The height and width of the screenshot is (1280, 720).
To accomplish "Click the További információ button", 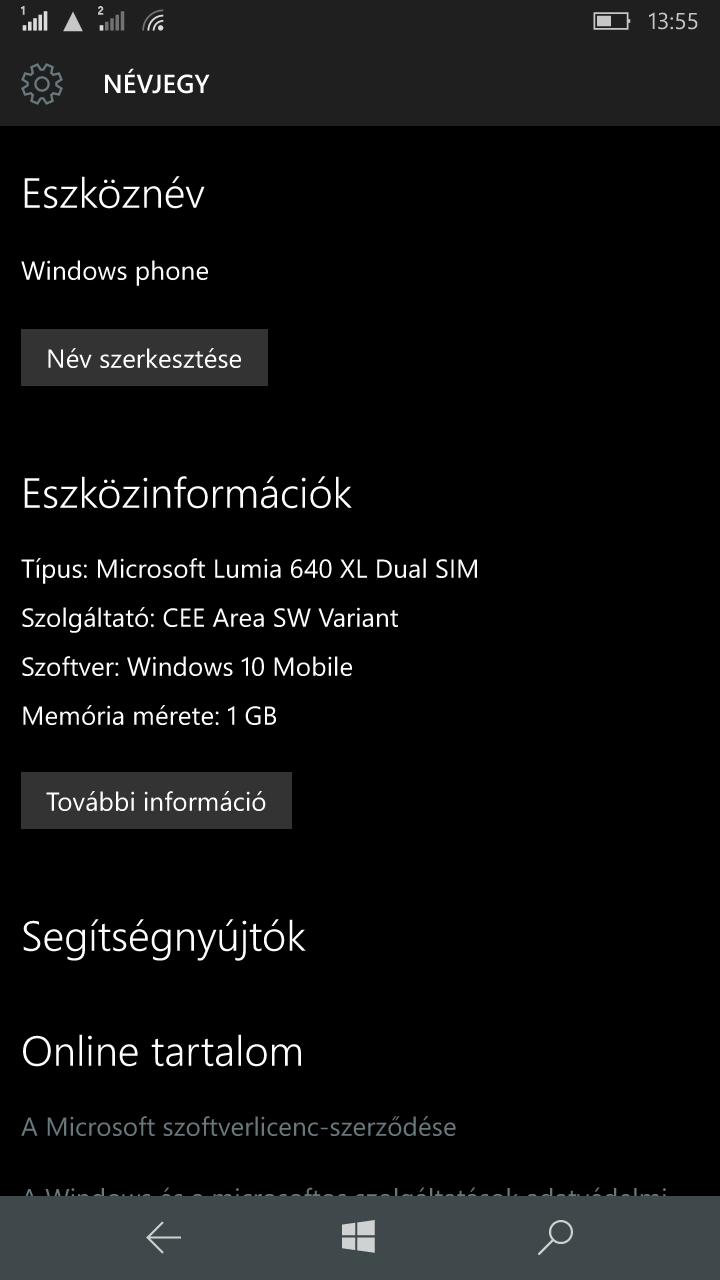I will [x=156, y=800].
